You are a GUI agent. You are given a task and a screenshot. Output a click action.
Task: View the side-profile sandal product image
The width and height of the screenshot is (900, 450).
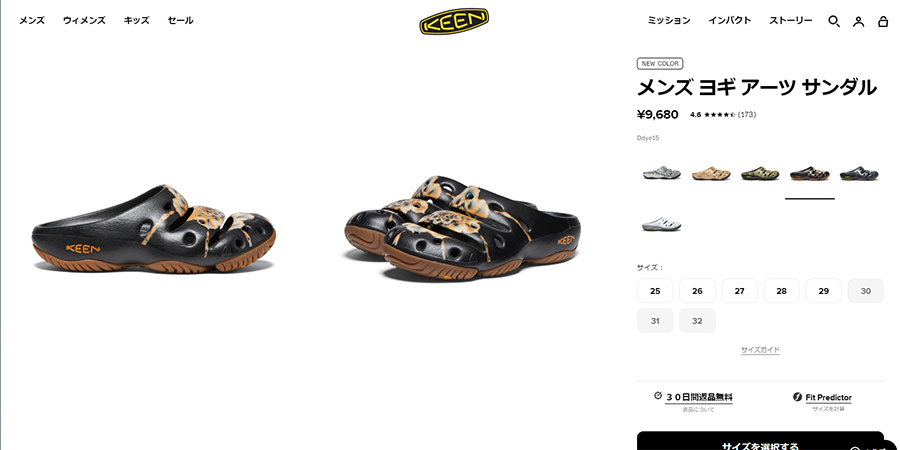[x=154, y=230]
